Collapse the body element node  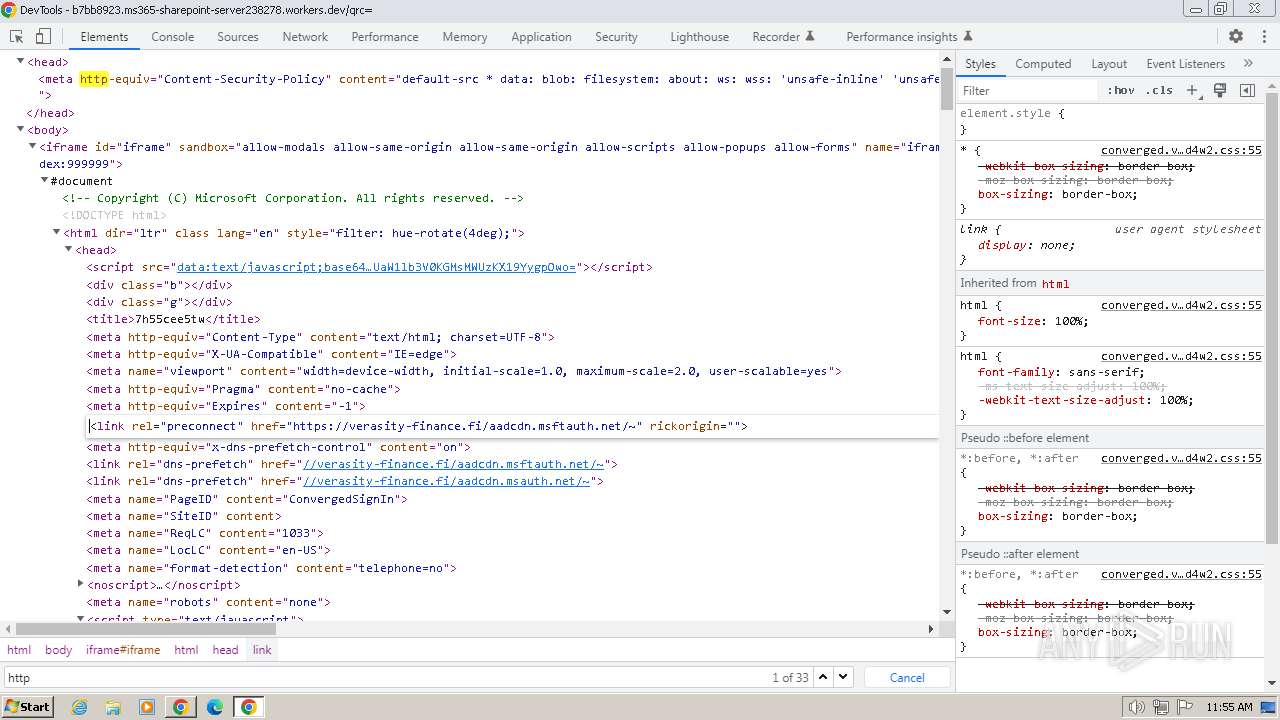pyautogui.click(x=21, y=129)
